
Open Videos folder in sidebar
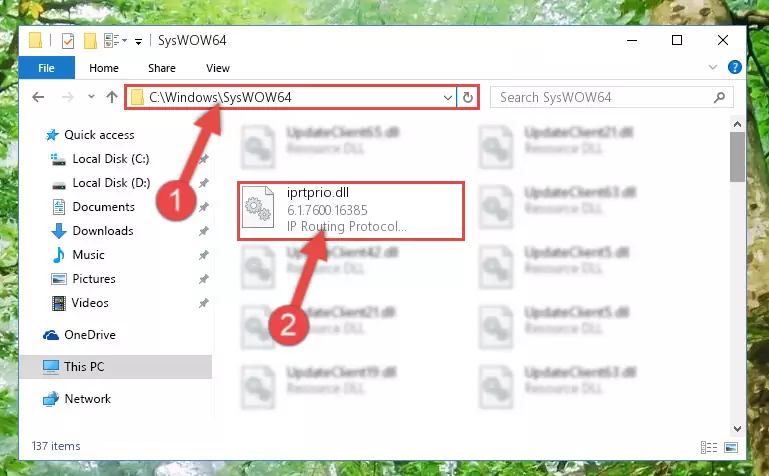(90, 303)
